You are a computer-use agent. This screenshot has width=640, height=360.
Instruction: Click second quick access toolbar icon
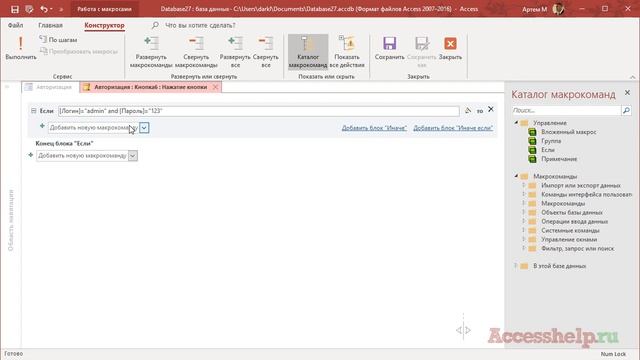pyautogui.click(x=29, y=9)
